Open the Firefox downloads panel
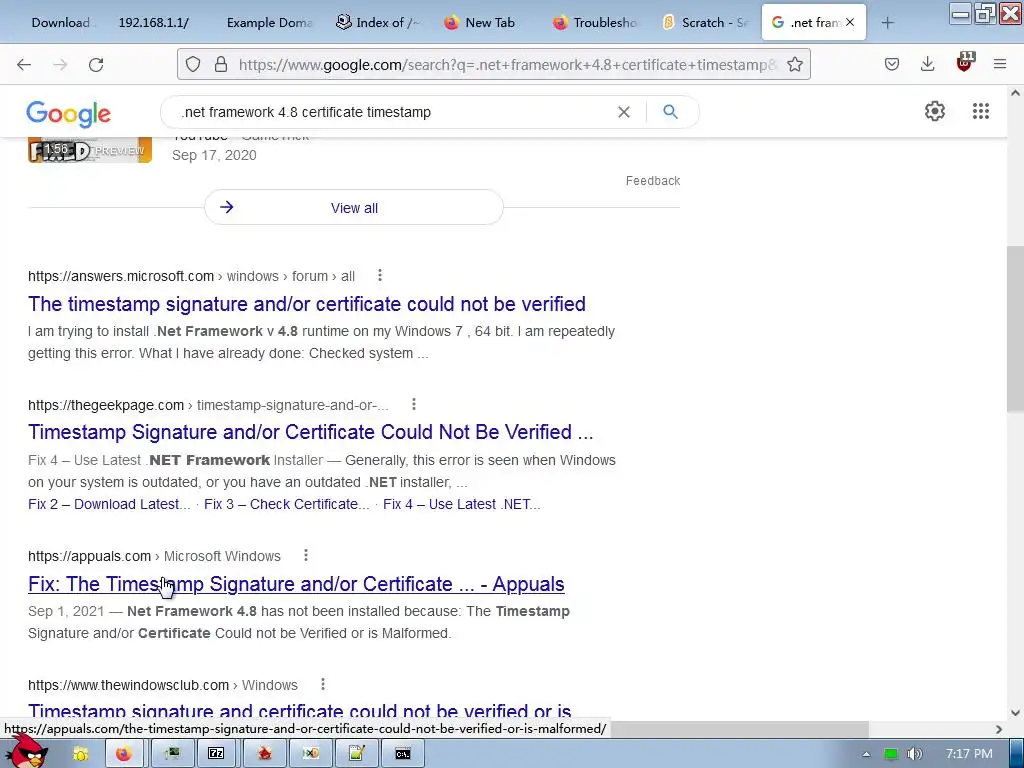 927,64
